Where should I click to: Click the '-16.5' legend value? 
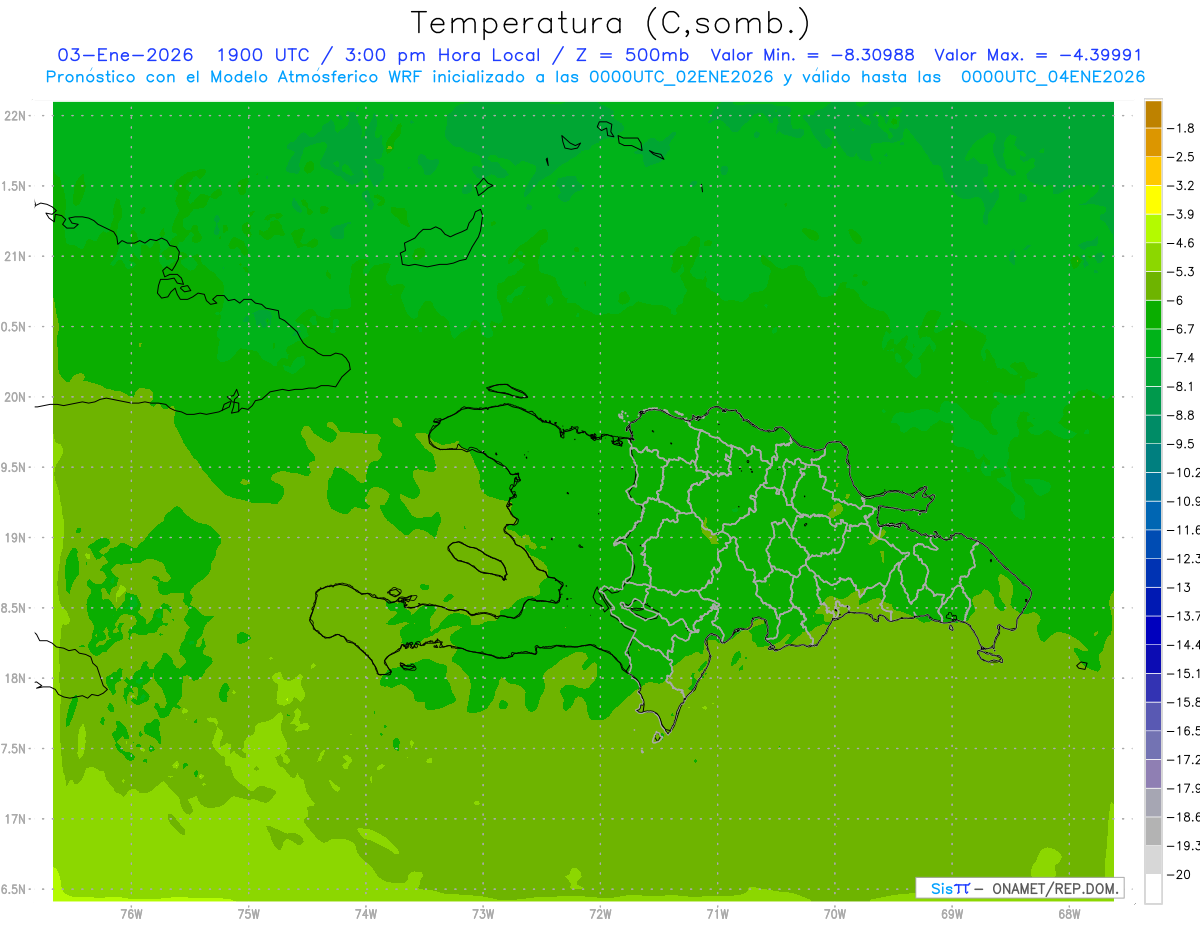point(1185,731)
